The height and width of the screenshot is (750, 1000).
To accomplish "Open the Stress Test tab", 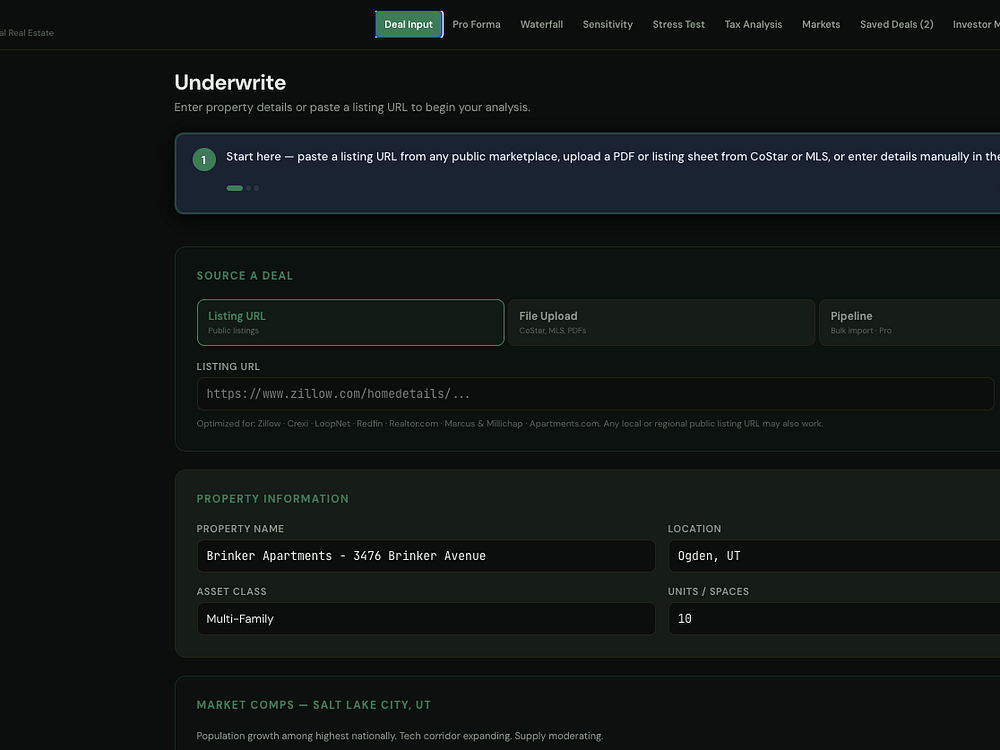I will (679, 24).
